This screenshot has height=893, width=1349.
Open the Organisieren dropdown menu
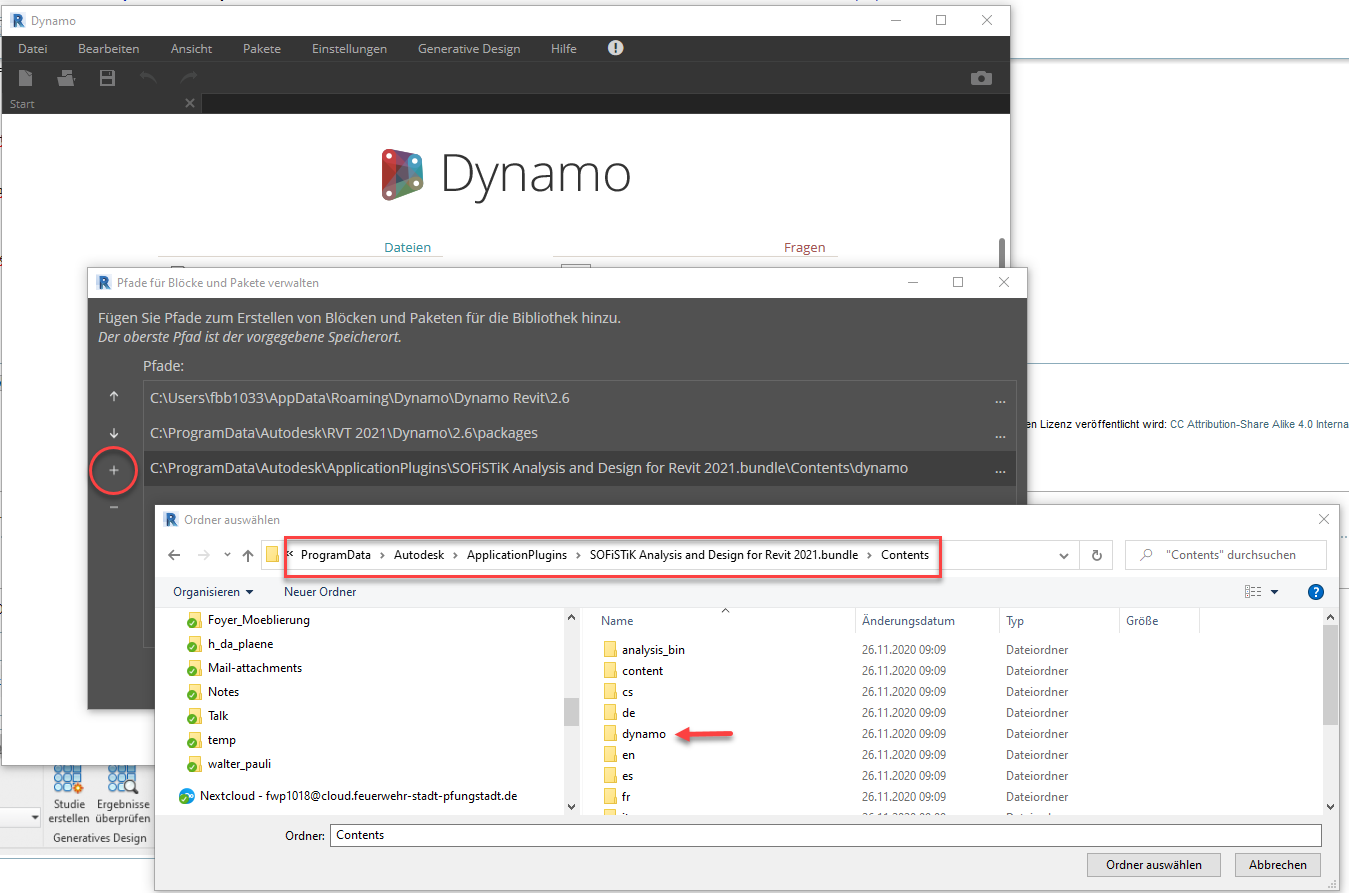213,592
